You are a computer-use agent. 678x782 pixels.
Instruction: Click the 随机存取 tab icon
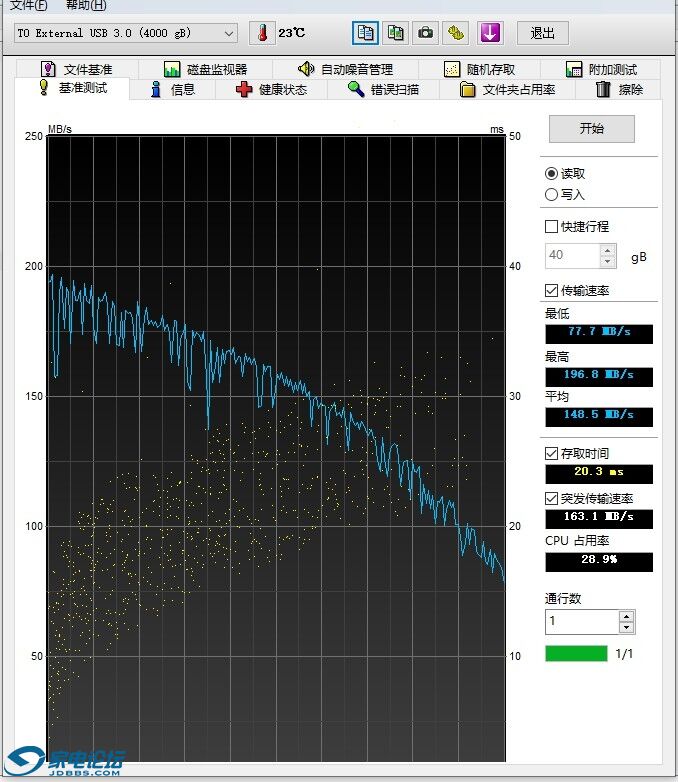(x=452, y=69)
